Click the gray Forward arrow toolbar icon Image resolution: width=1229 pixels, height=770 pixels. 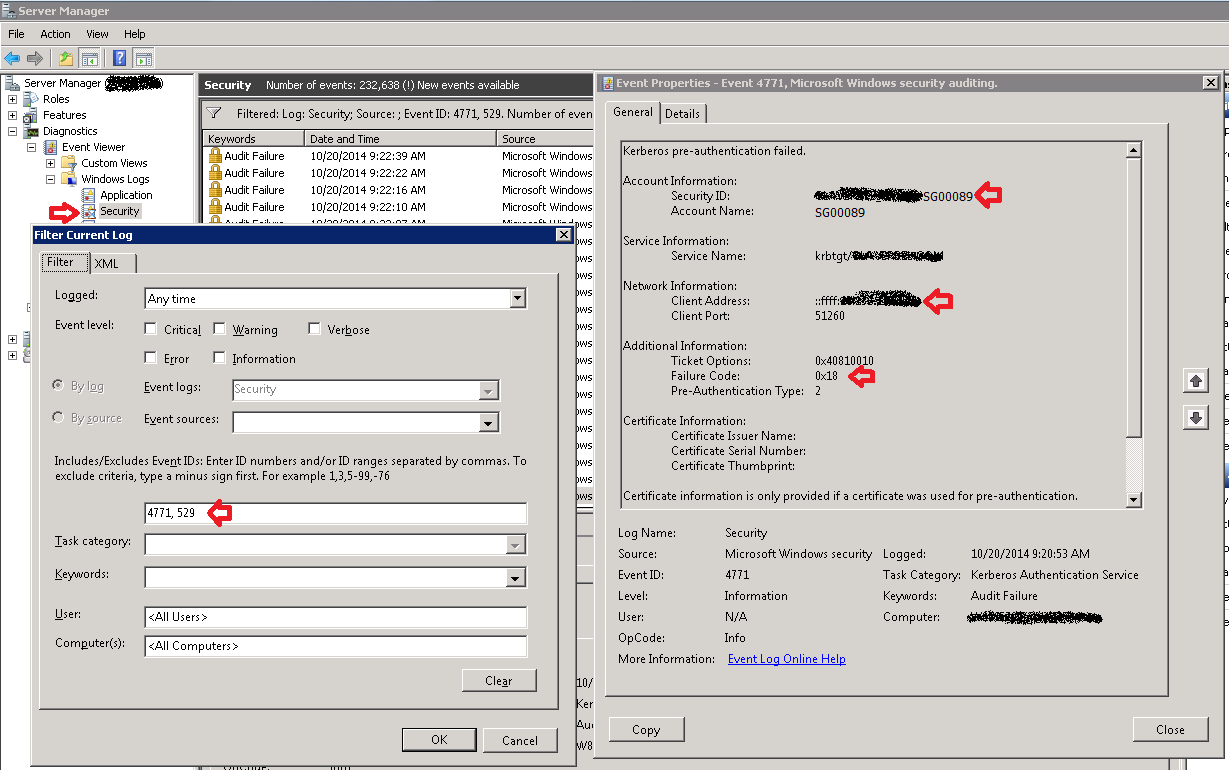coord(35,59)
